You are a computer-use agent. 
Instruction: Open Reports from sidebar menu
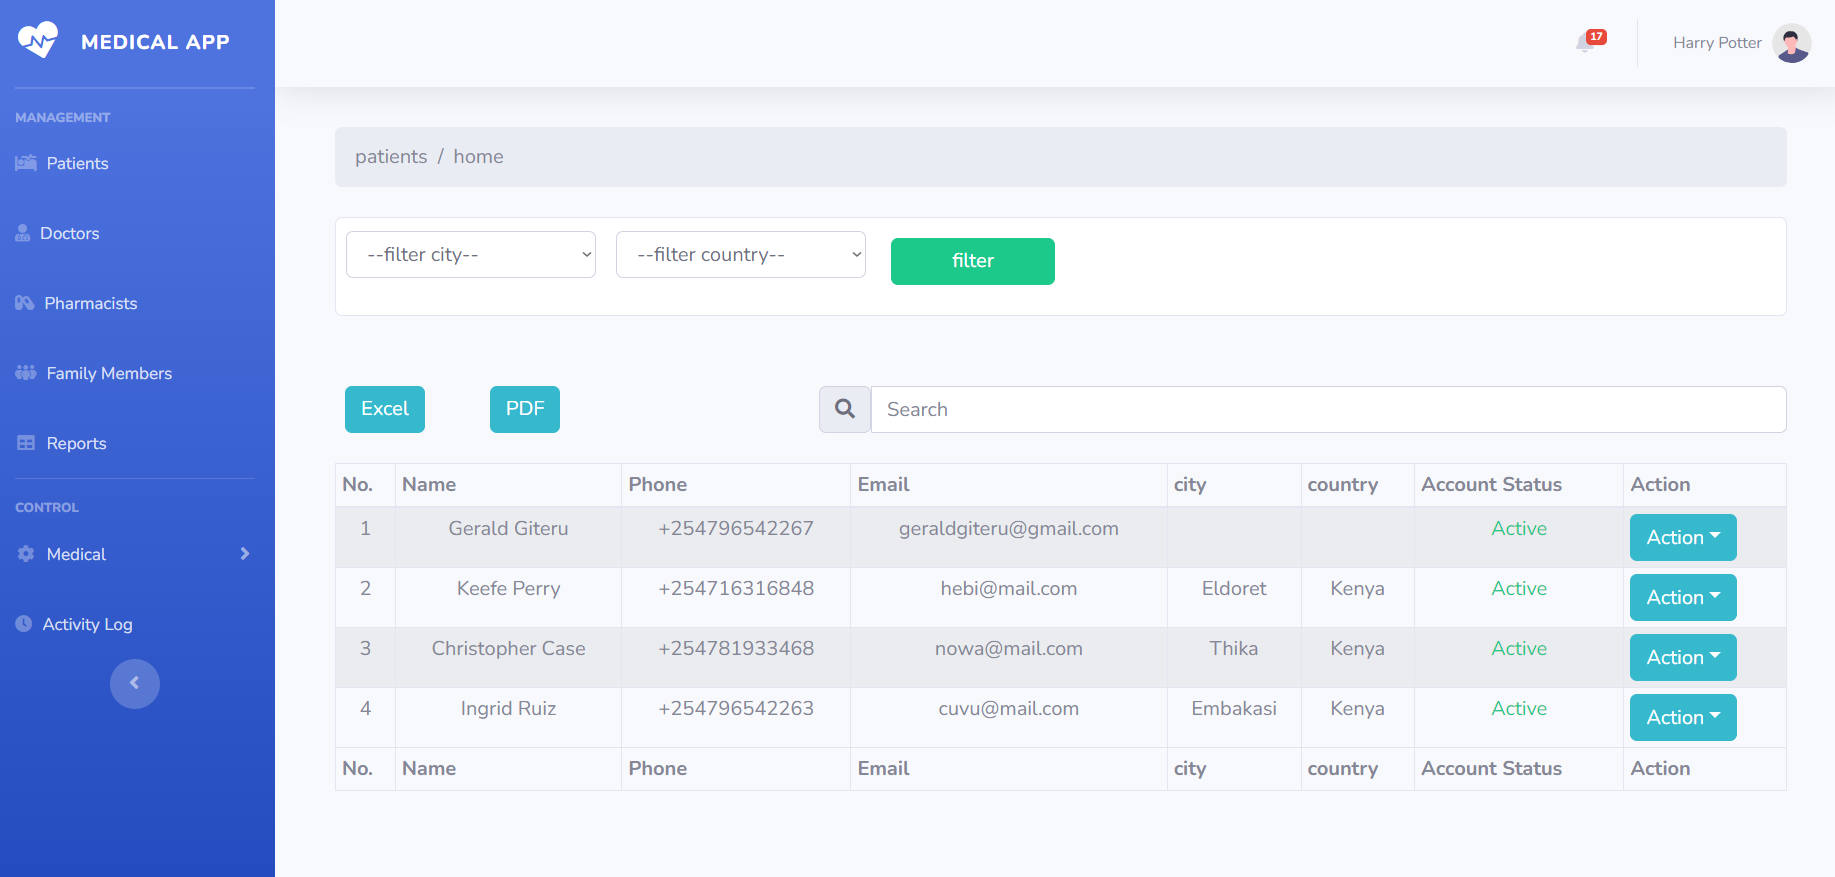coord(76,443)
